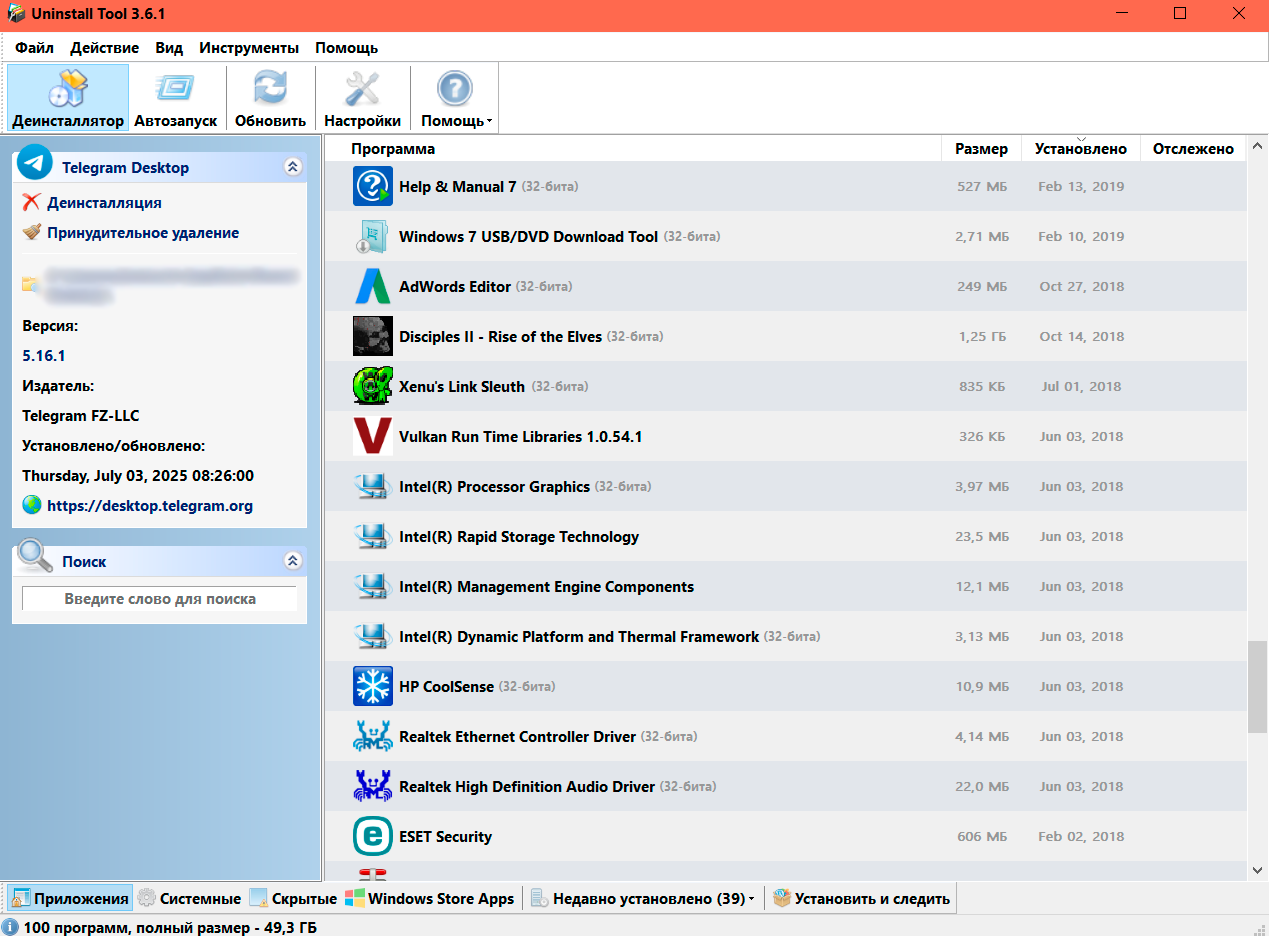Collapse the Telegram Desktop info panel
The image size is (1269, 936).
(293, 167)
